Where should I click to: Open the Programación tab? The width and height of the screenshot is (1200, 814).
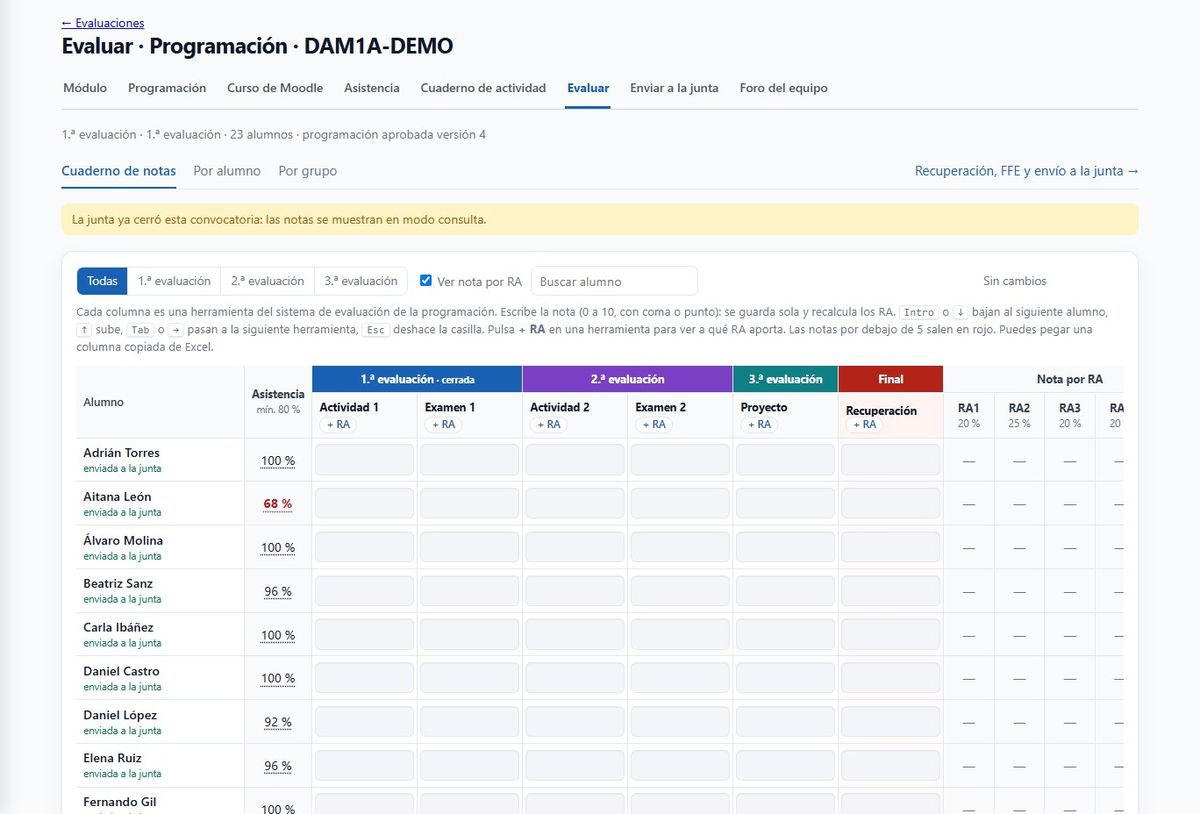(167, 88)
